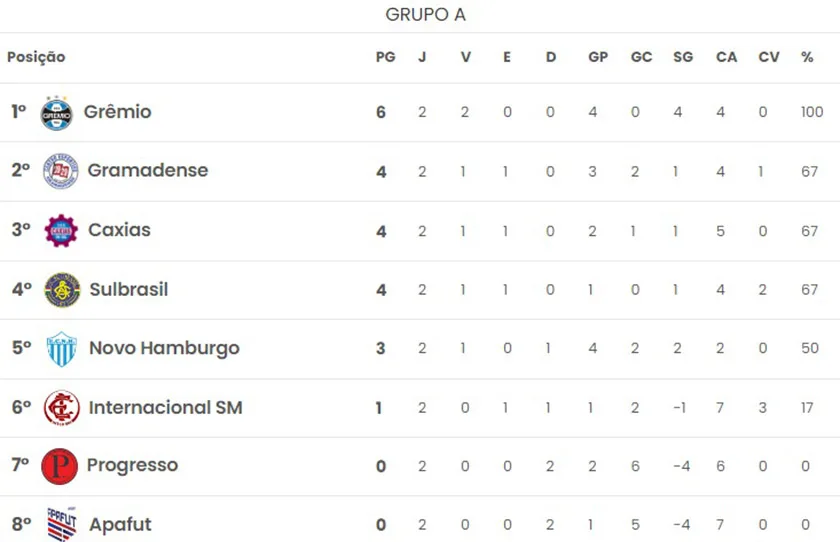Click the Gramadense team logo
Screen dimensions: 840x542
coord(60,171)
